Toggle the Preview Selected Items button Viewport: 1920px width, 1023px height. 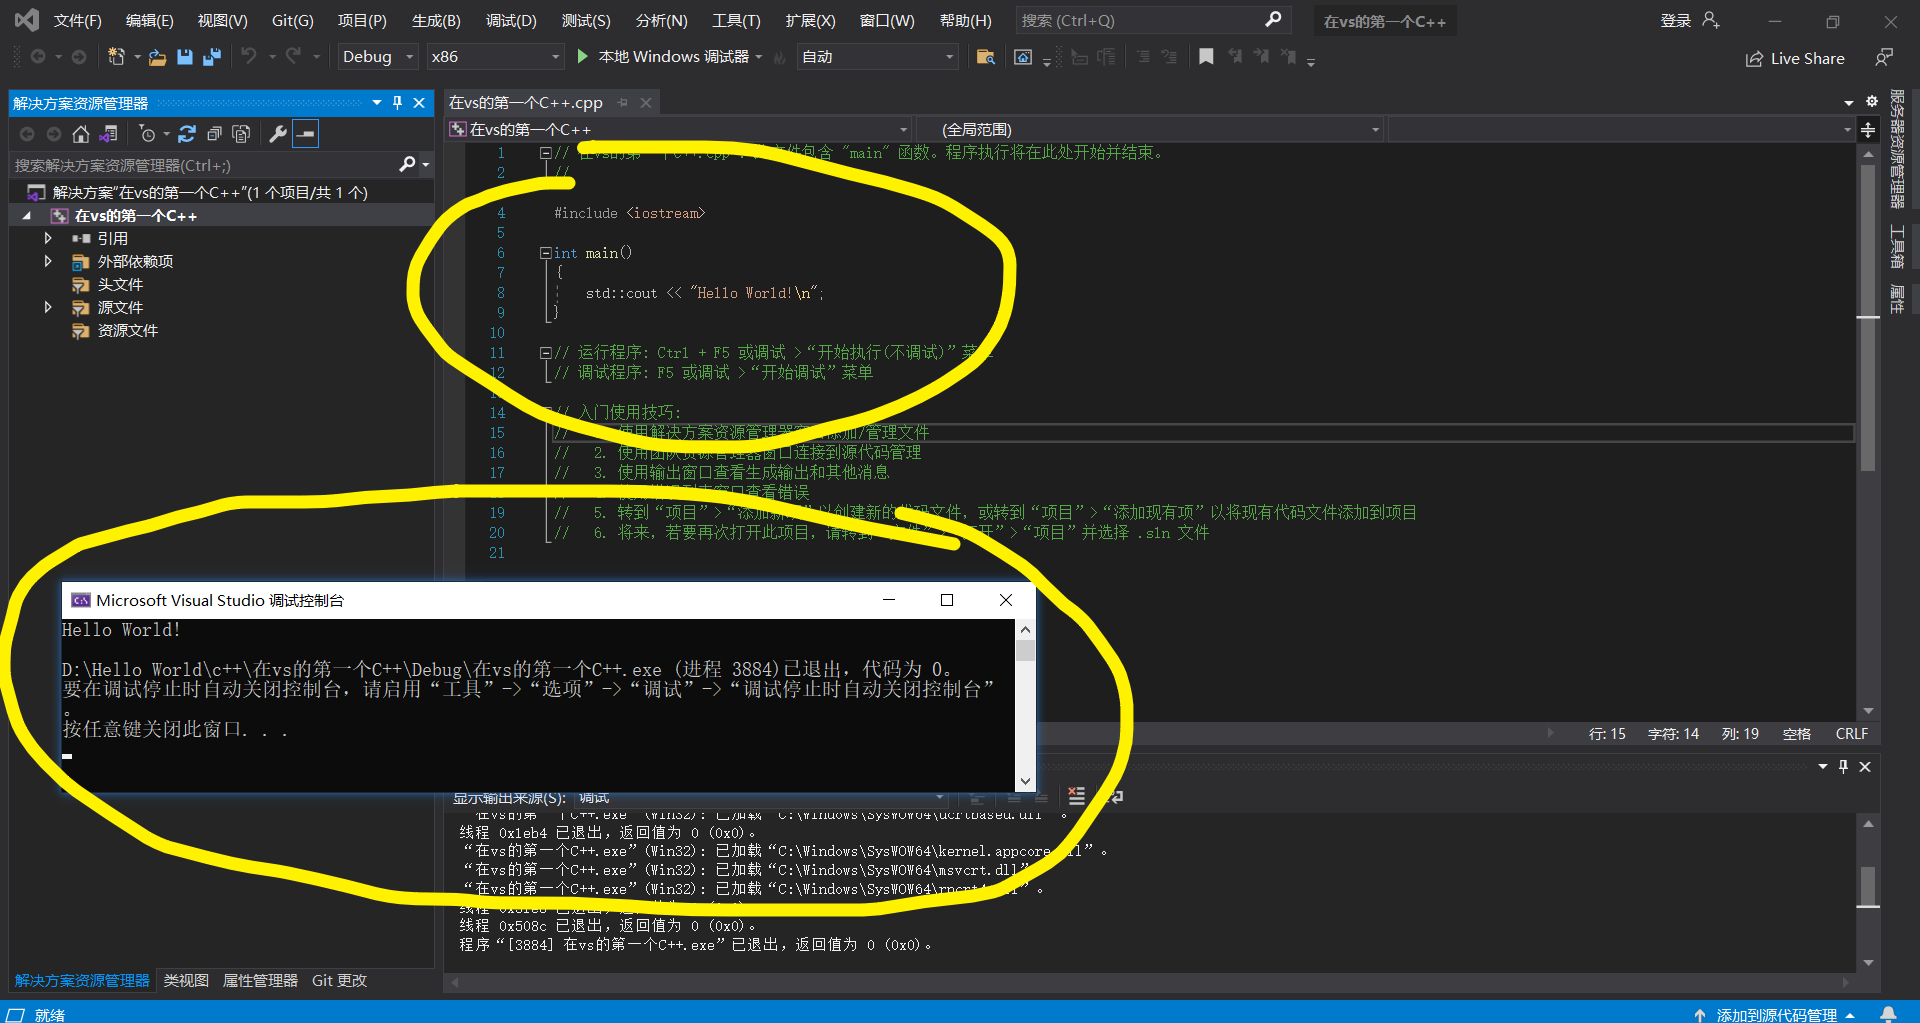306,134
